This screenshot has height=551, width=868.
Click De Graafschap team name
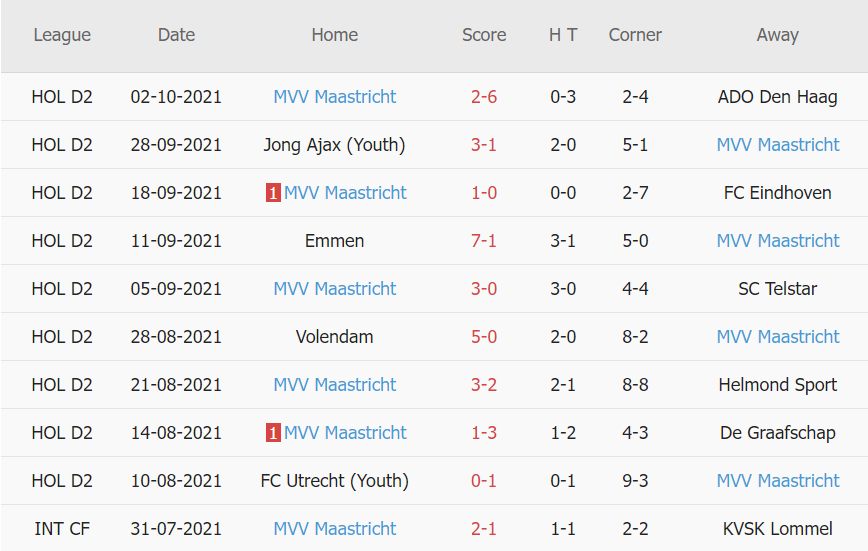click(x=777, y=433)
